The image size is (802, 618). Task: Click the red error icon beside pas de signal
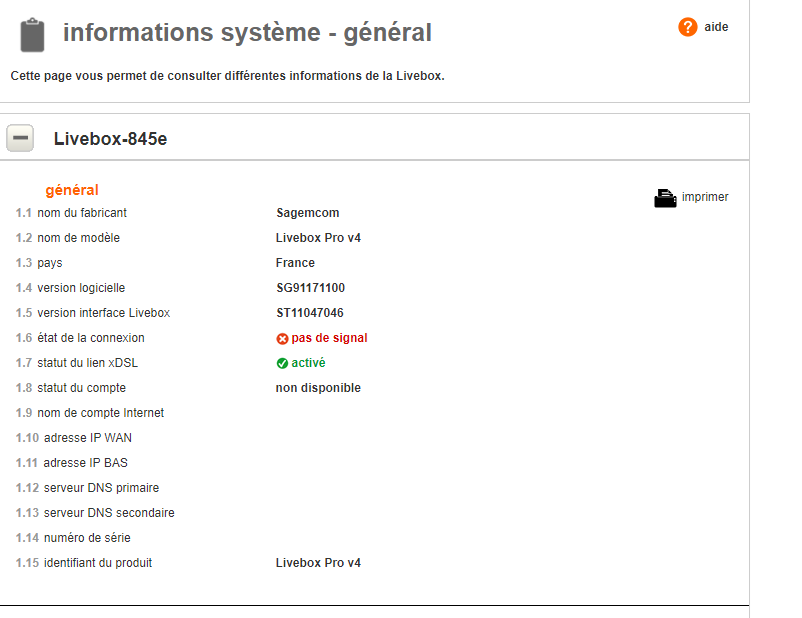281,338
